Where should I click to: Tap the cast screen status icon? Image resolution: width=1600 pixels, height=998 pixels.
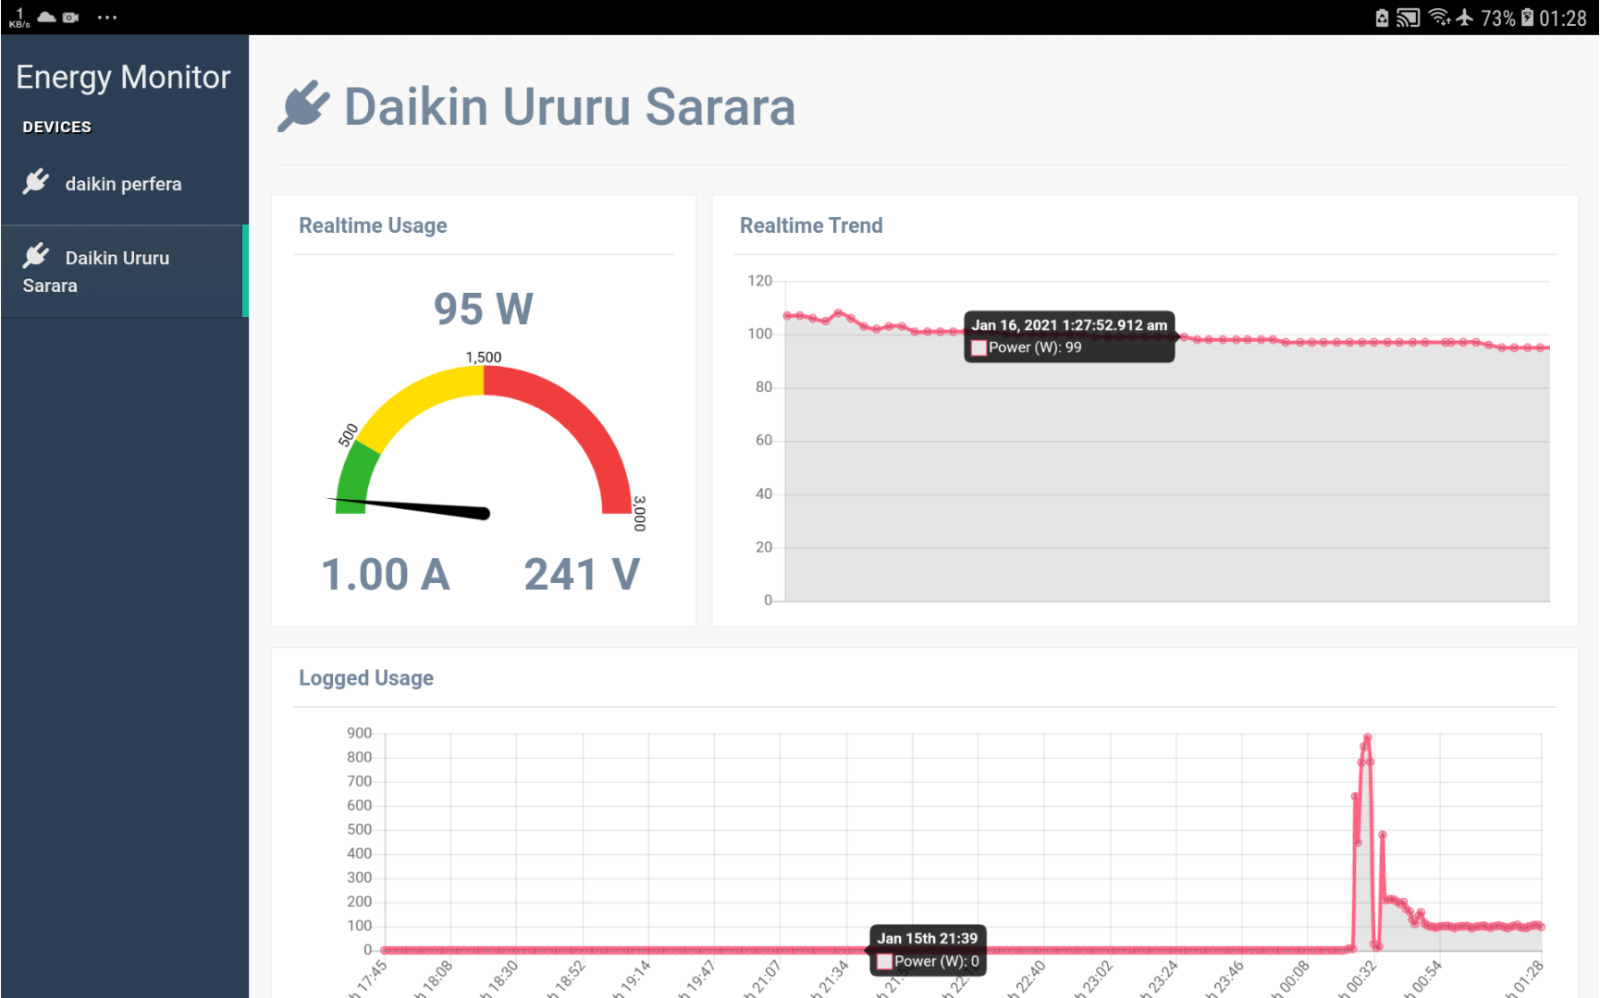tap(1408, 18)
